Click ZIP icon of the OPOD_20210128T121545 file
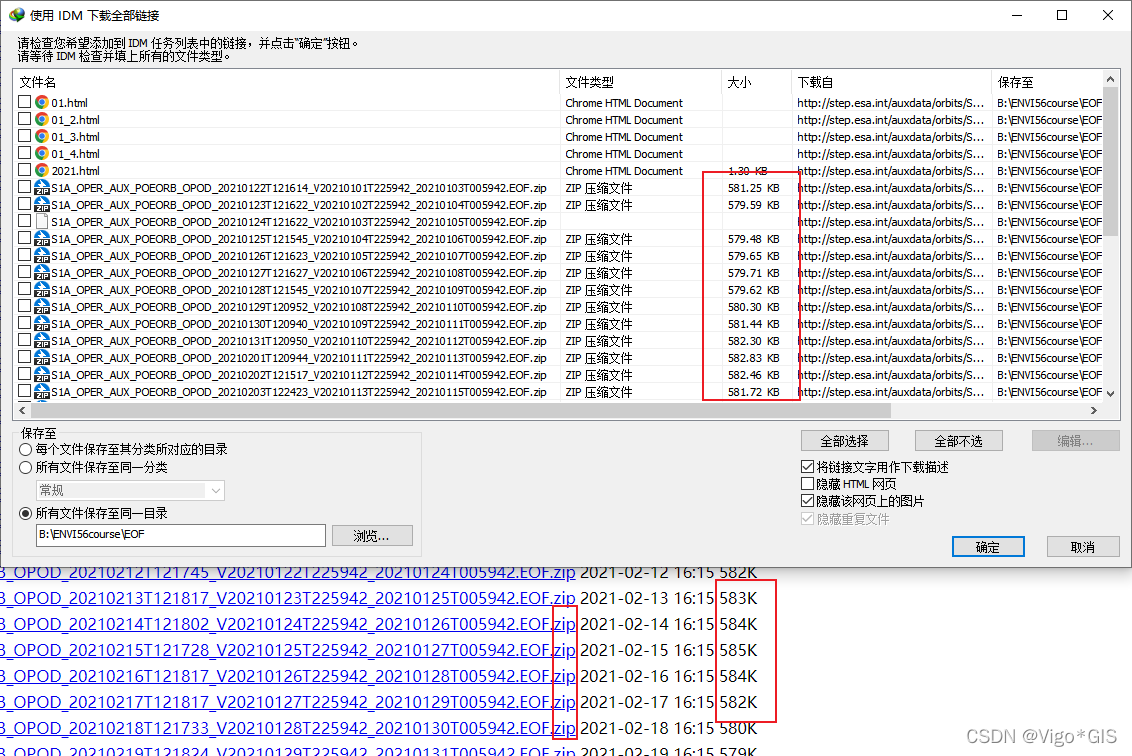 (x=42, y=290)
